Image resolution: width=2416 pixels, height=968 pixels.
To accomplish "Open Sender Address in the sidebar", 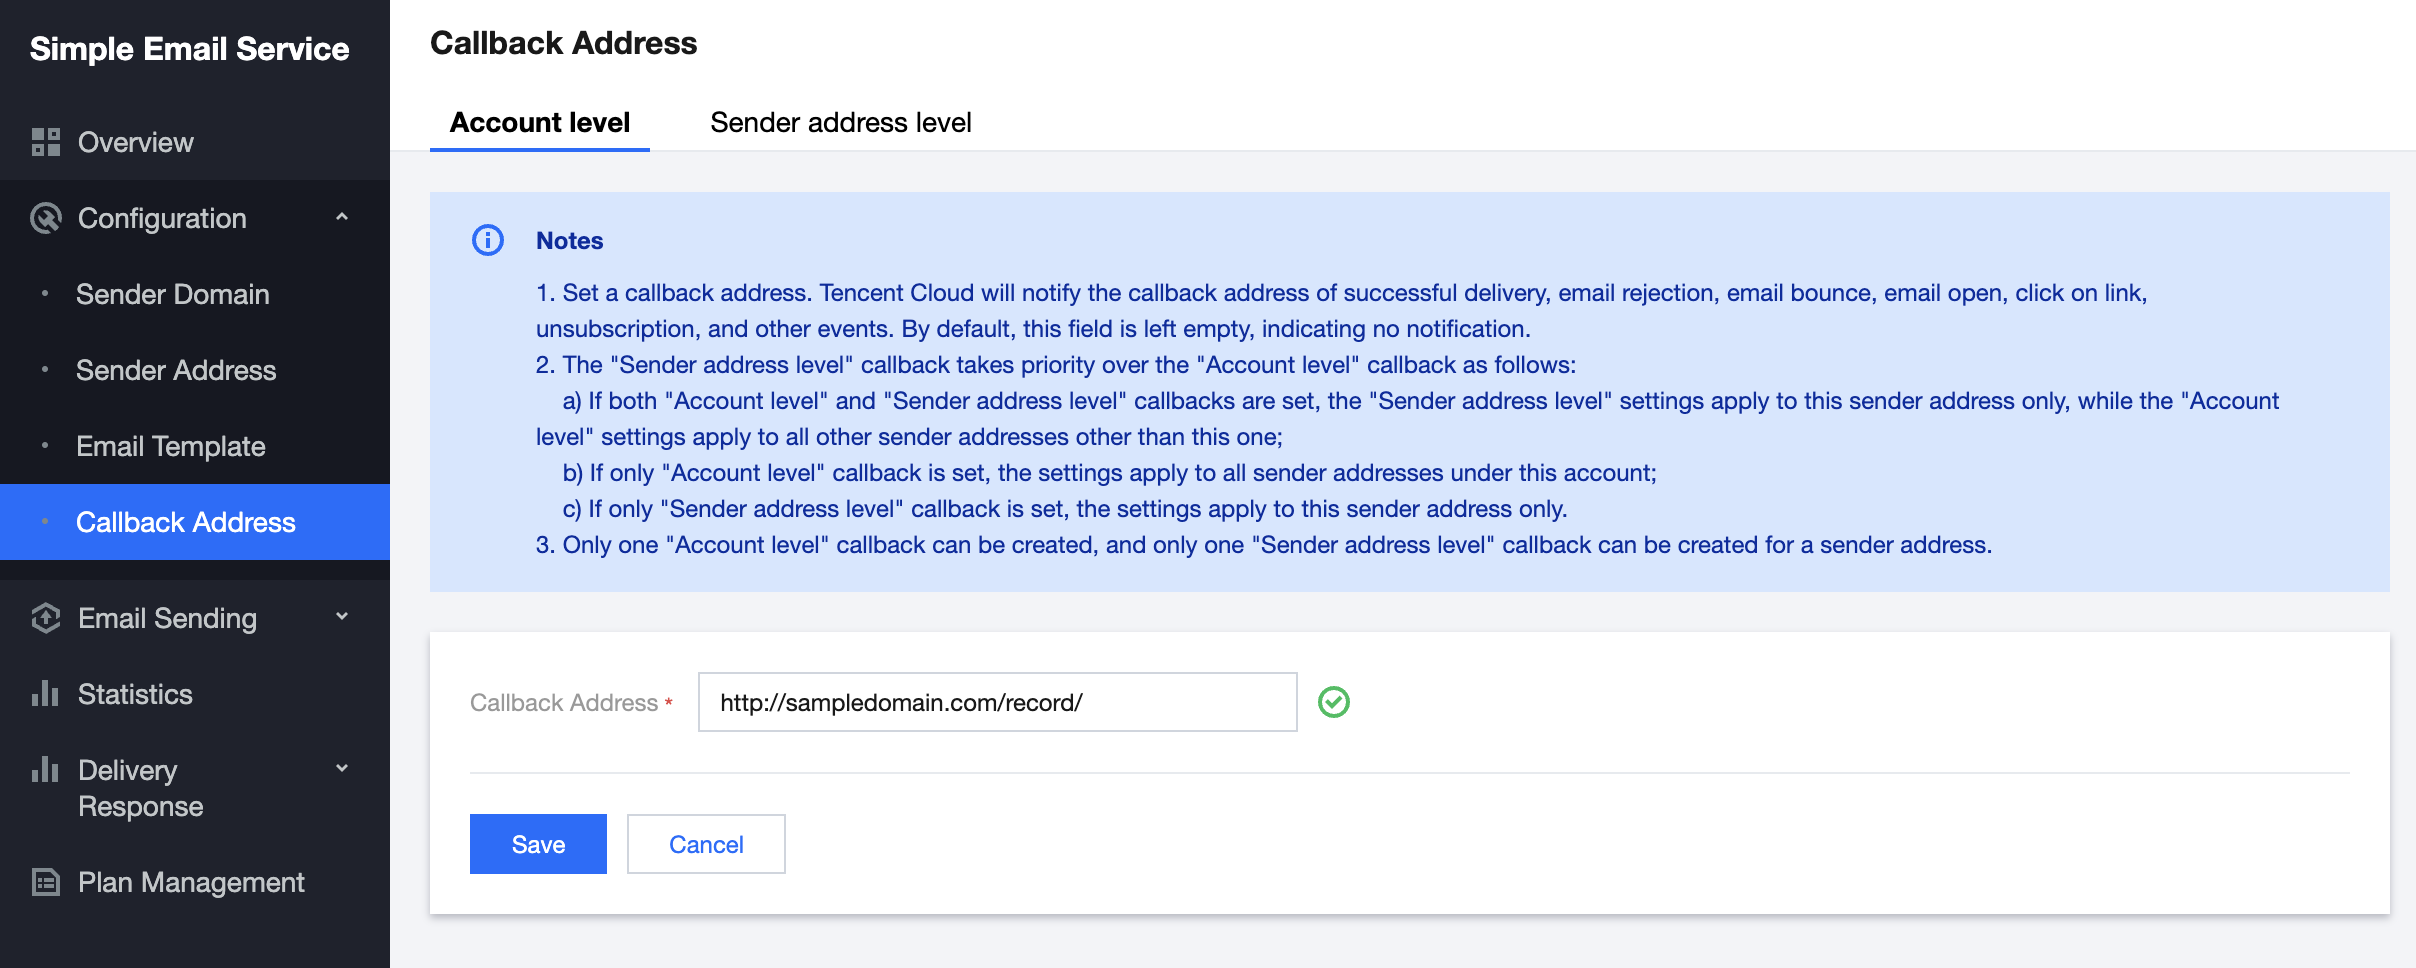I will pyautogui.click(x=176, y=370).
